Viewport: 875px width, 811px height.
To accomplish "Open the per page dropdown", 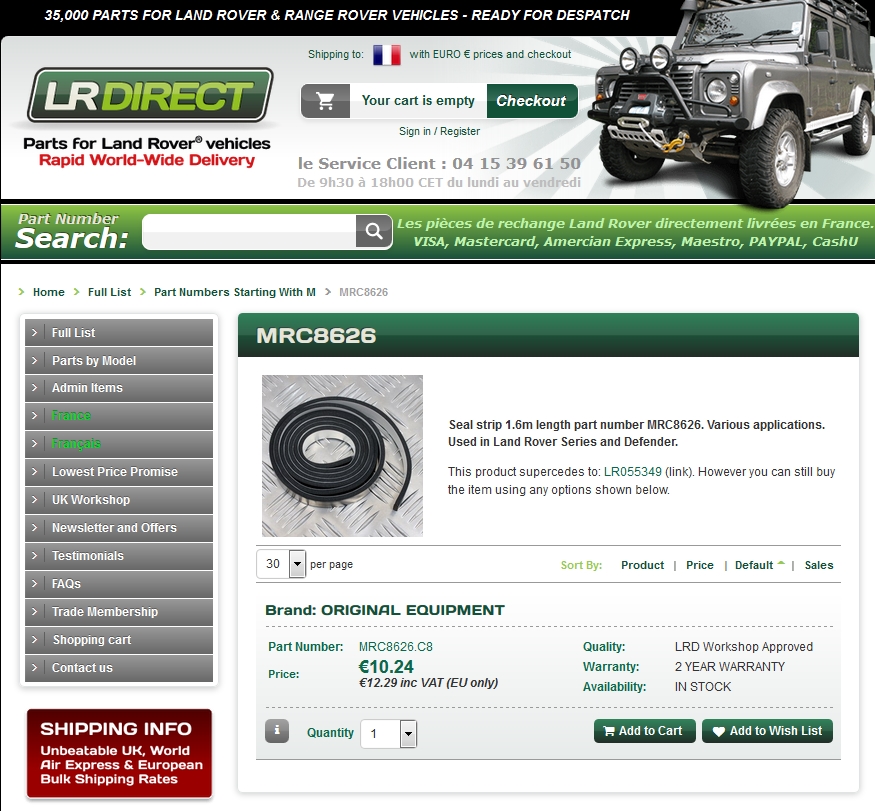I will [x=296, y=565].
